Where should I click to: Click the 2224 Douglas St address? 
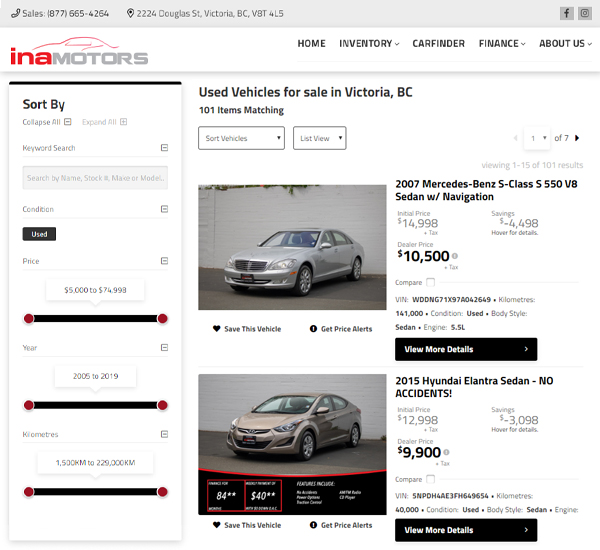pos(210,13)
